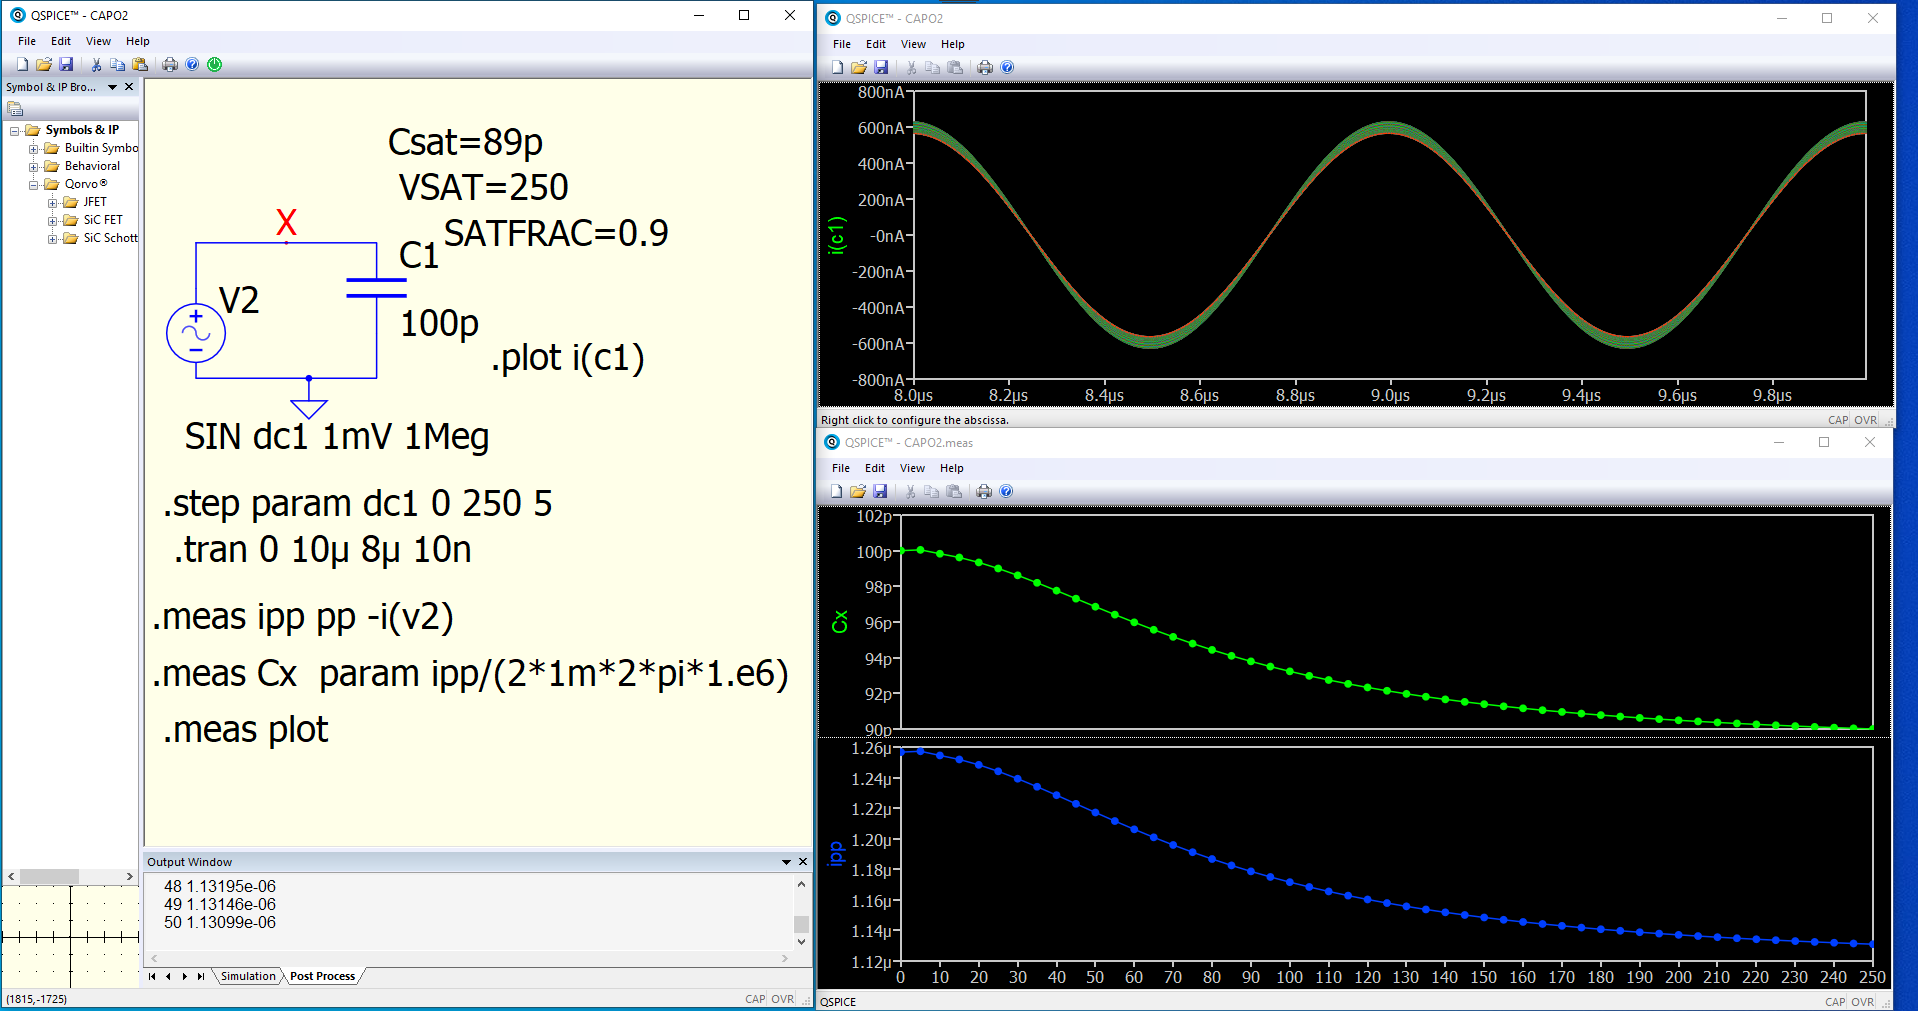
Task: Click Print icon in CAPO2.meas window
Action: [x=984, y=491]
